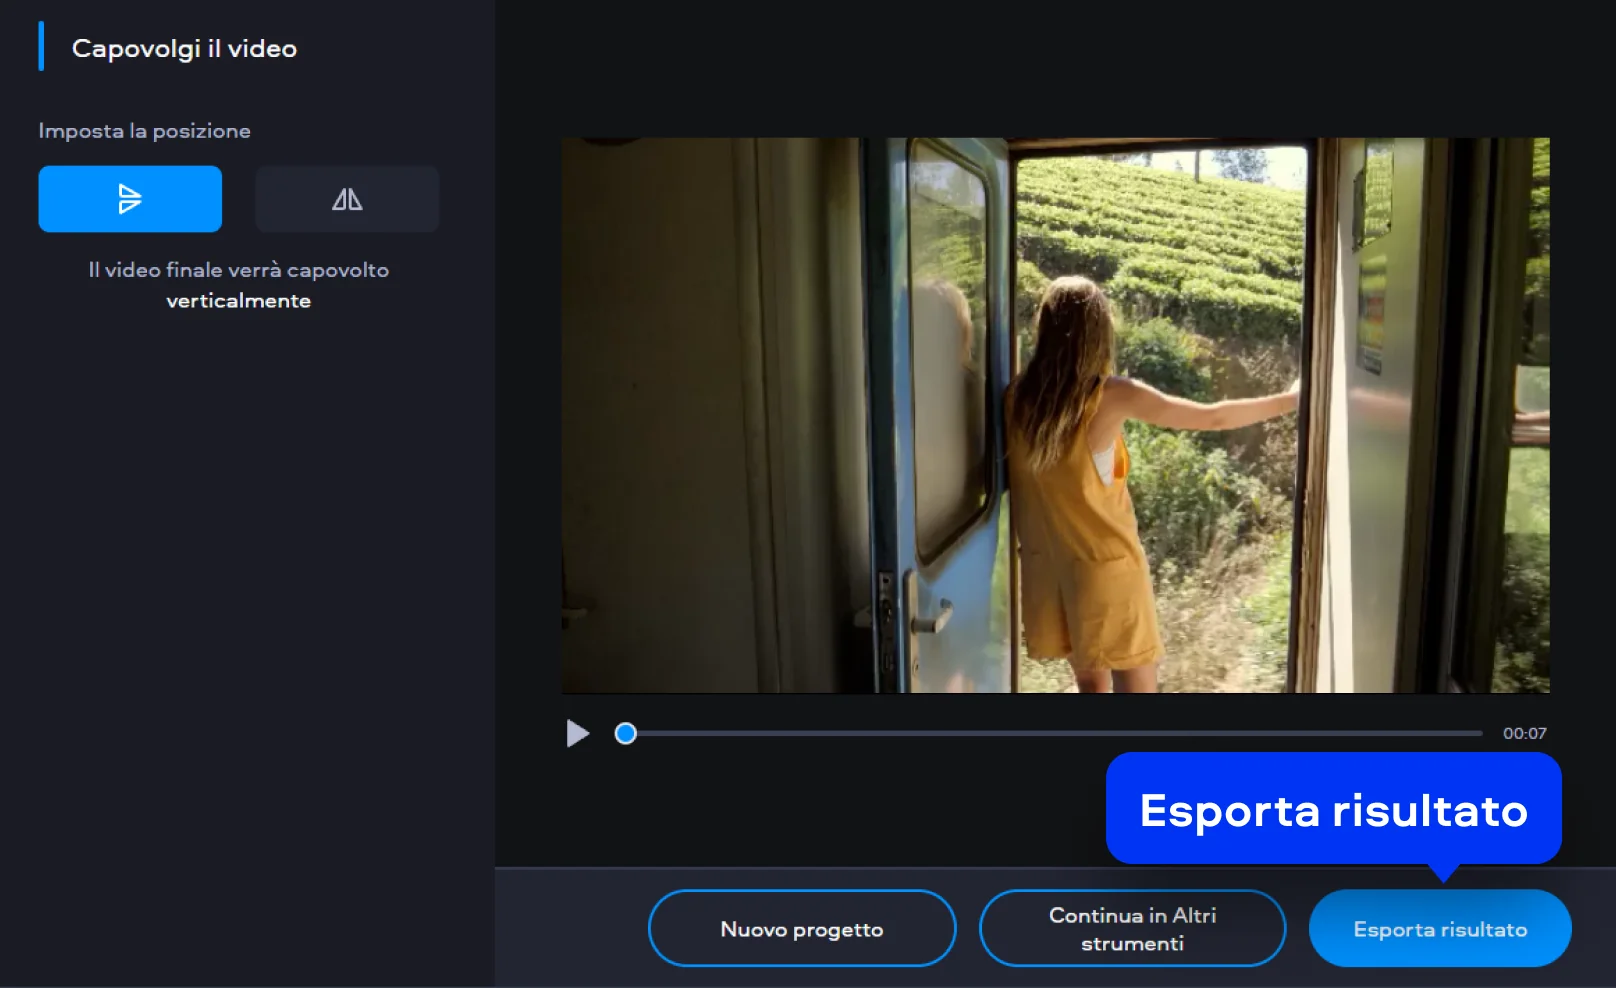Select the vertical flip option
Screen dimensions: 1616x988
(x=130, y=199)
